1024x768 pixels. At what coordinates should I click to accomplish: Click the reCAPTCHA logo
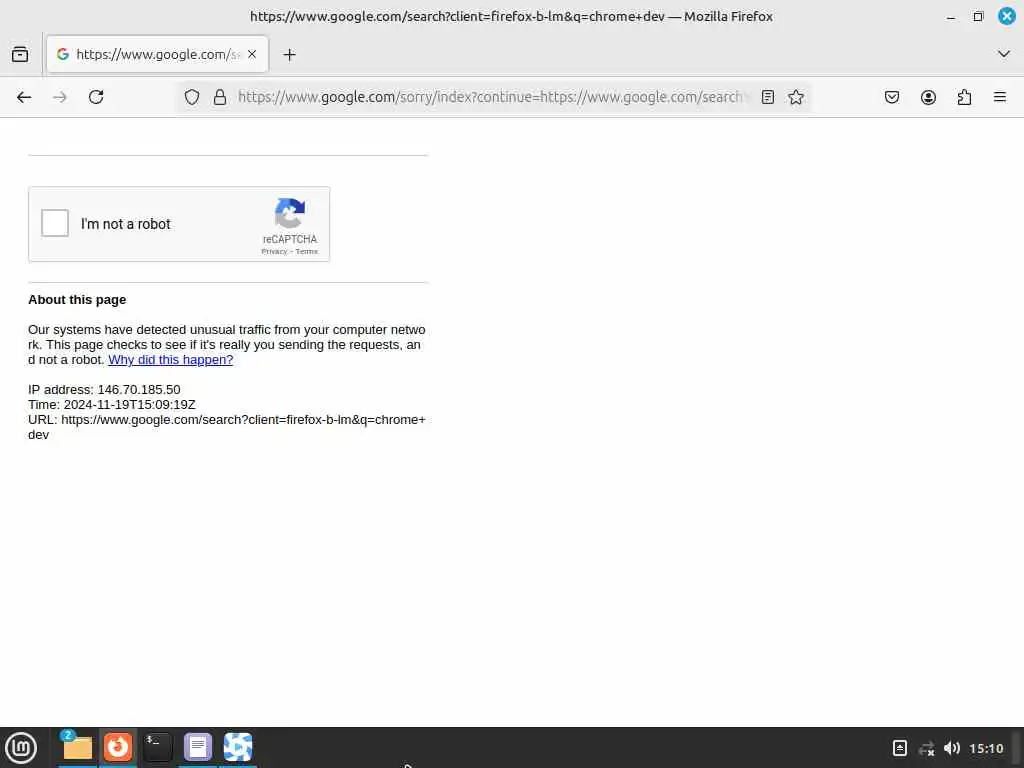pos(290,213)
